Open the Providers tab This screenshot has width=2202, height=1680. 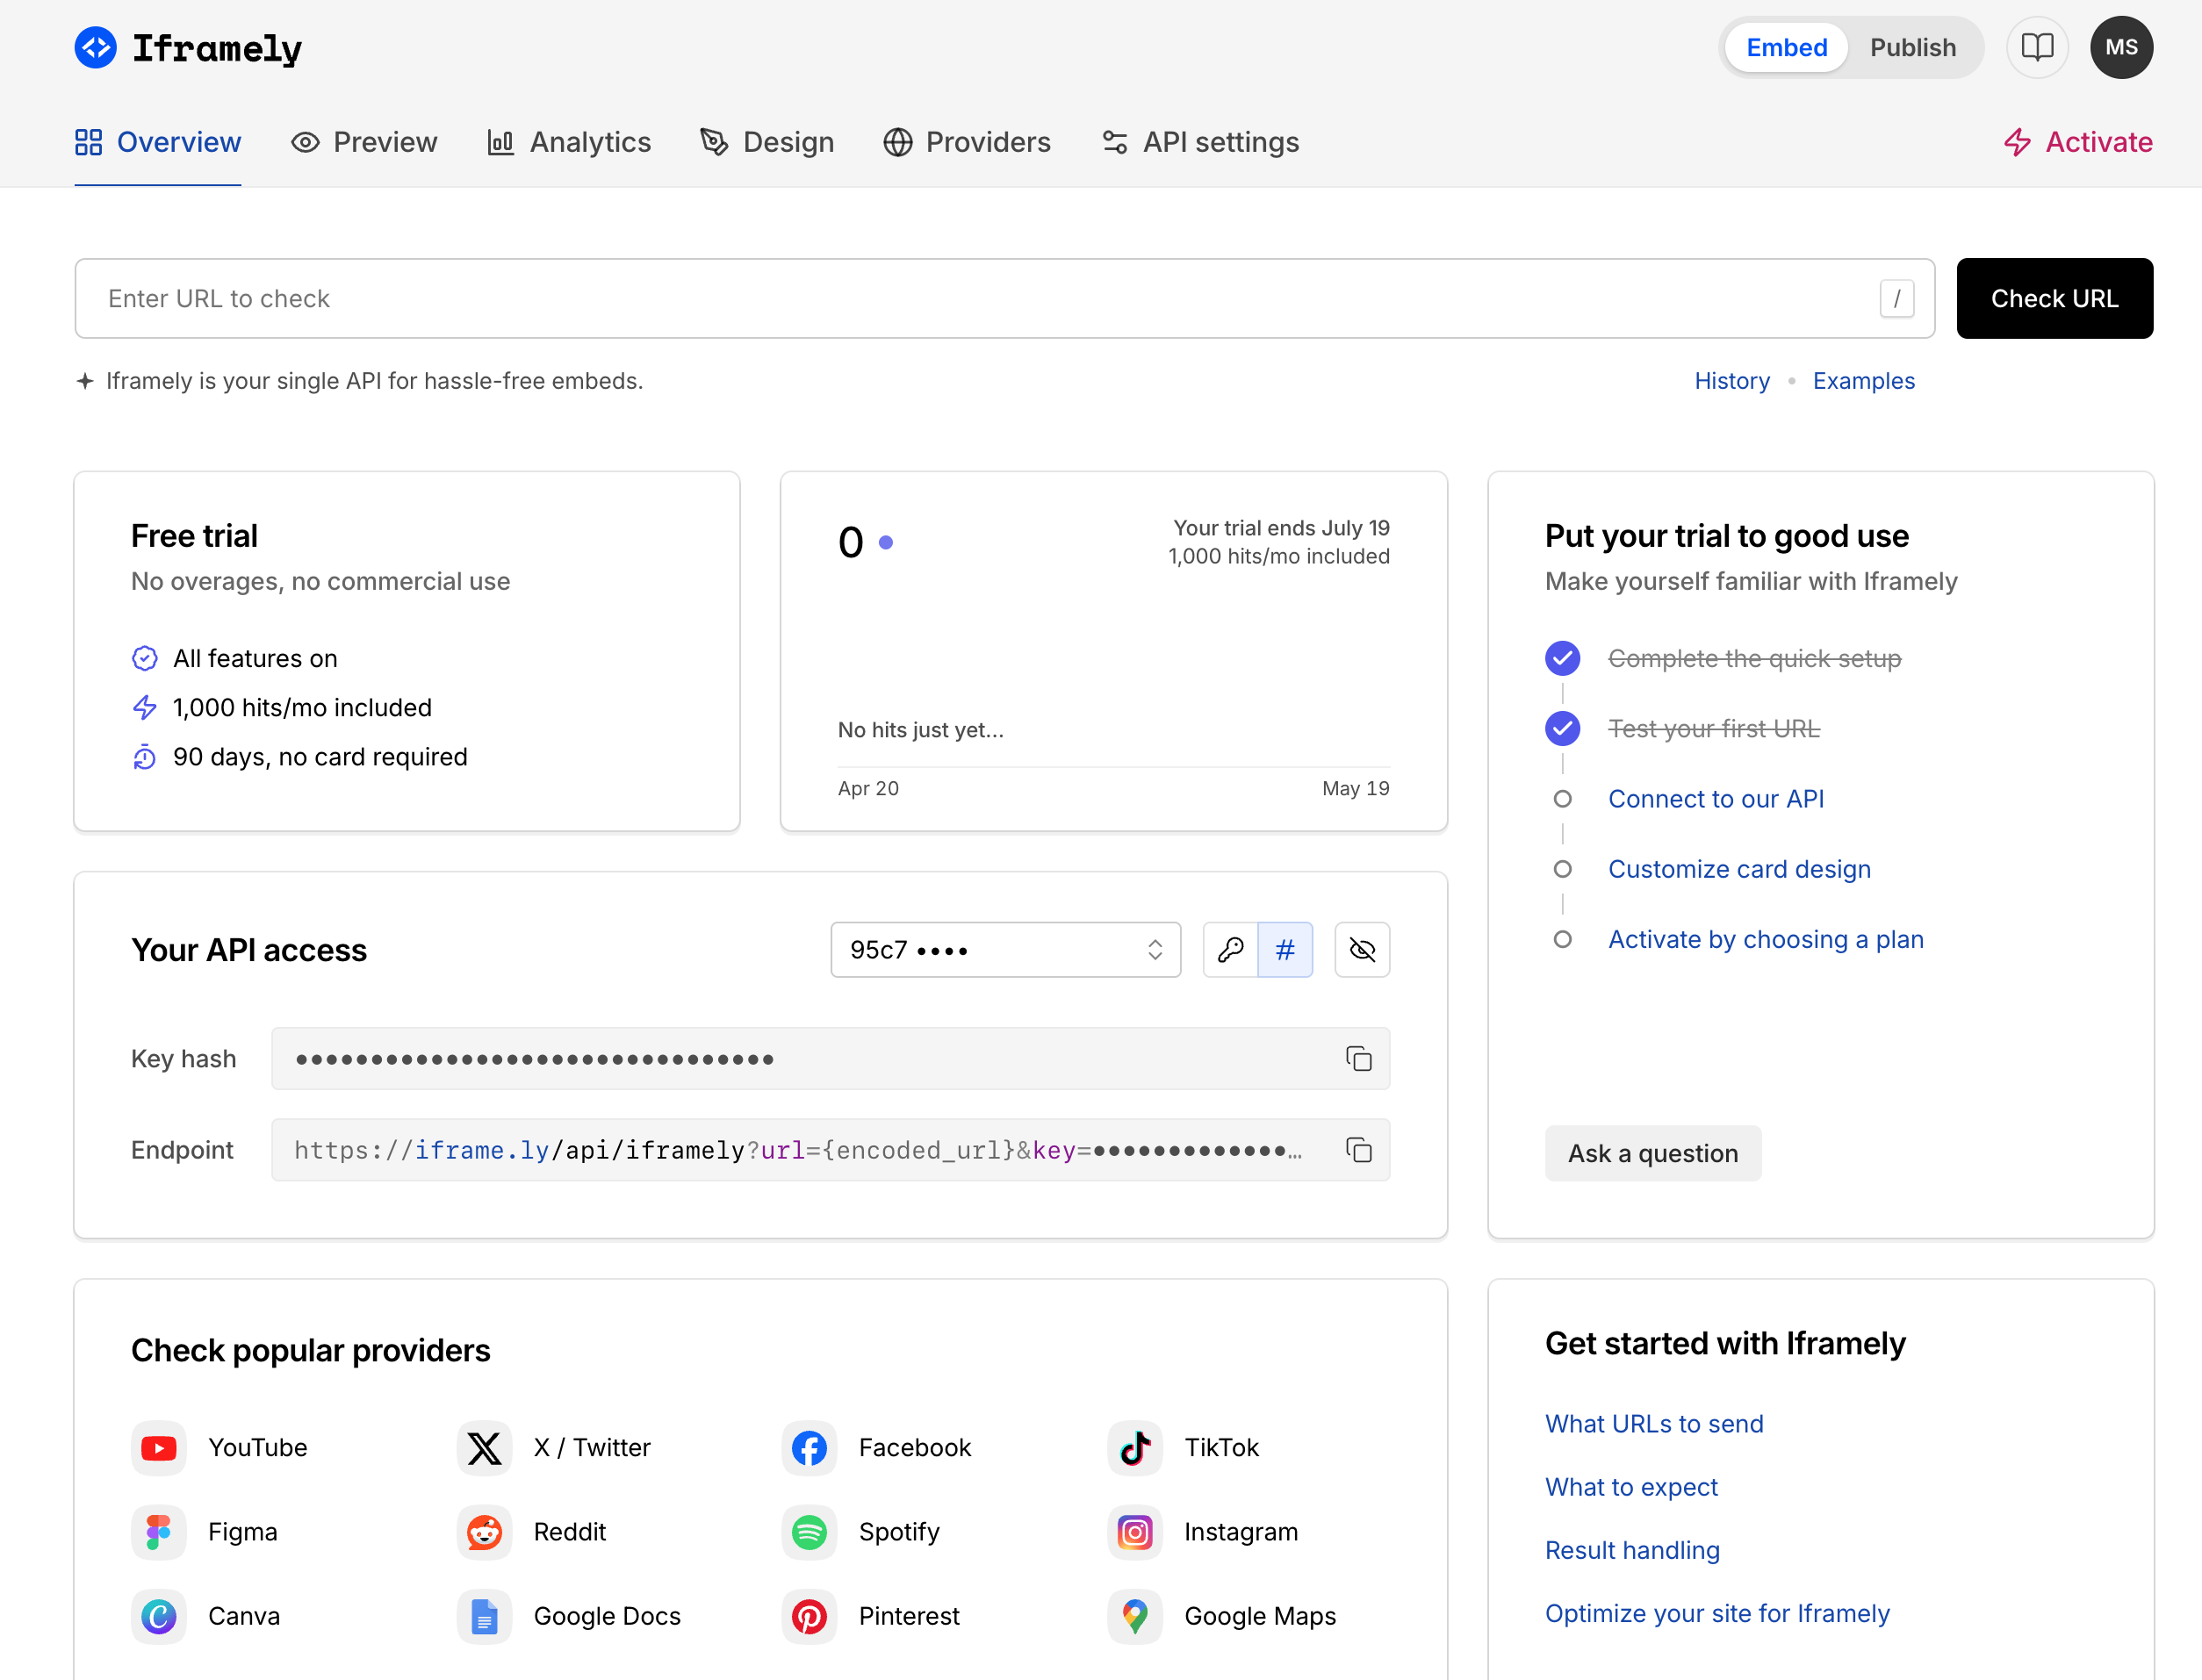click(x=967, y=142)
